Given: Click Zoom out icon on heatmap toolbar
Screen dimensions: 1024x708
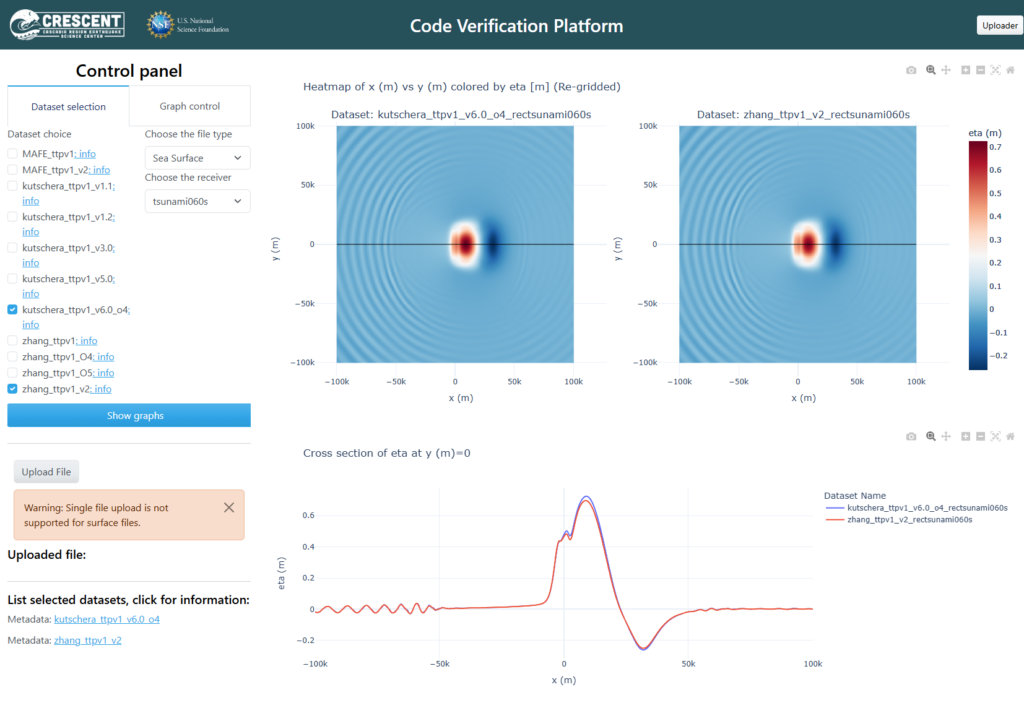Looking at the screenshot, I should (x=980, y=70).
